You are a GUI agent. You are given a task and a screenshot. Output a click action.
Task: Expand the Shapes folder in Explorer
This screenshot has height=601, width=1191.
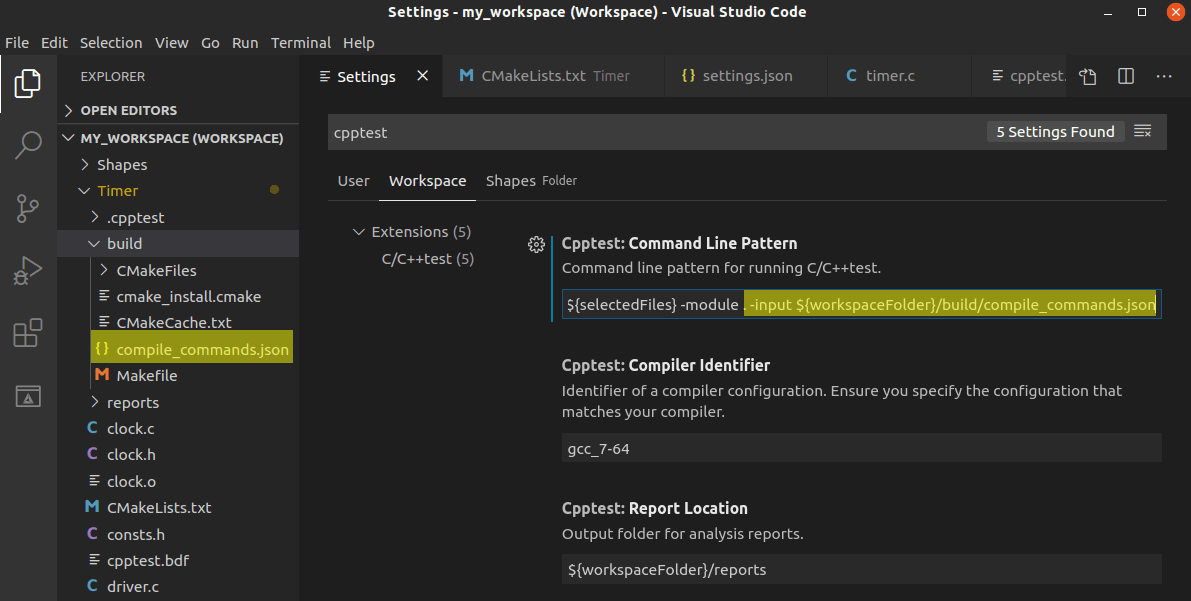pos(121,165)
